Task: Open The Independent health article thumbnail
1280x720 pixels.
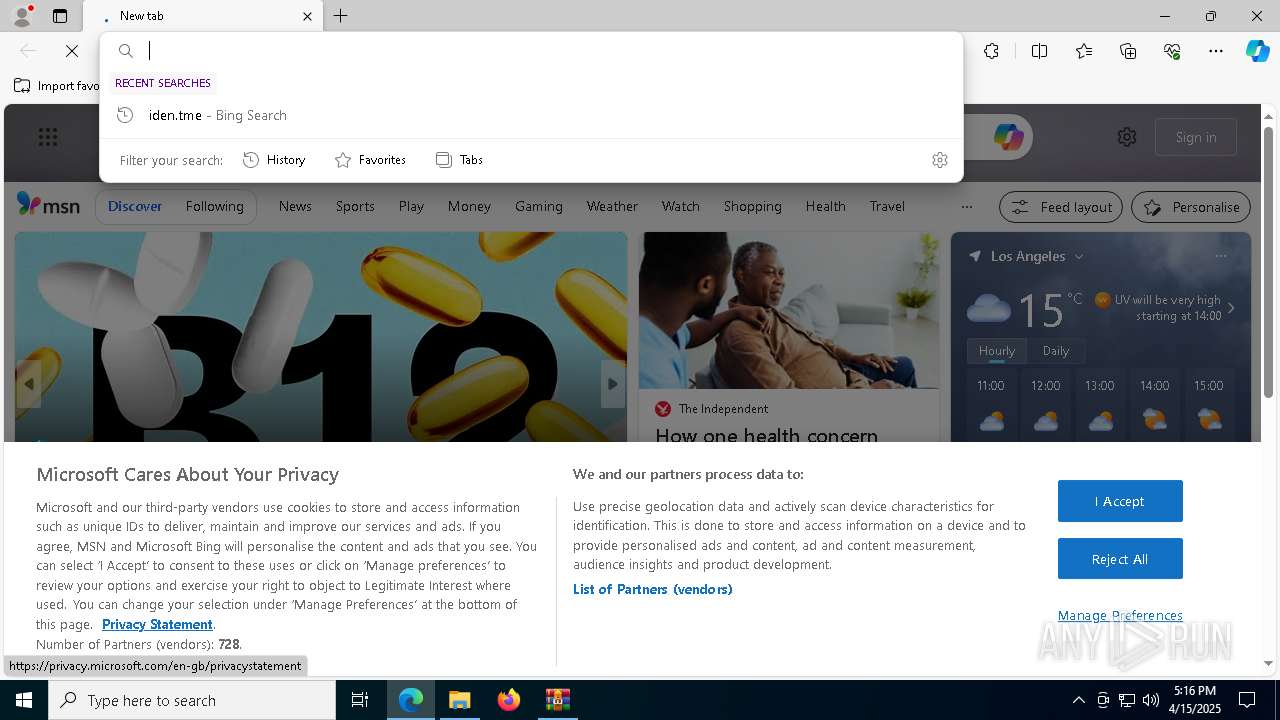Action: (x=789, y=311)
